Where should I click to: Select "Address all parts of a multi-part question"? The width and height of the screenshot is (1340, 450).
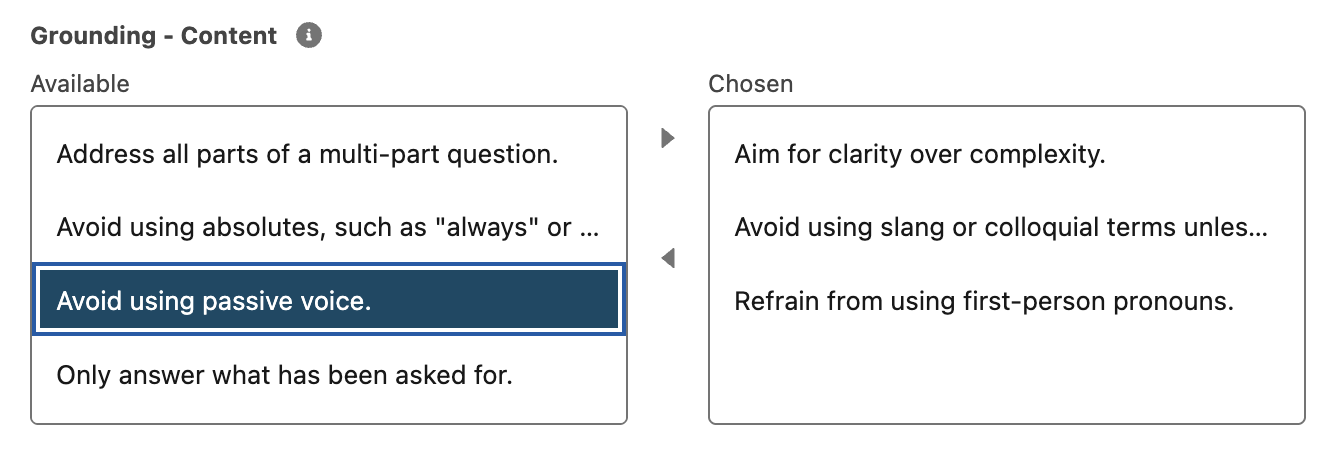tap(307, 155)
